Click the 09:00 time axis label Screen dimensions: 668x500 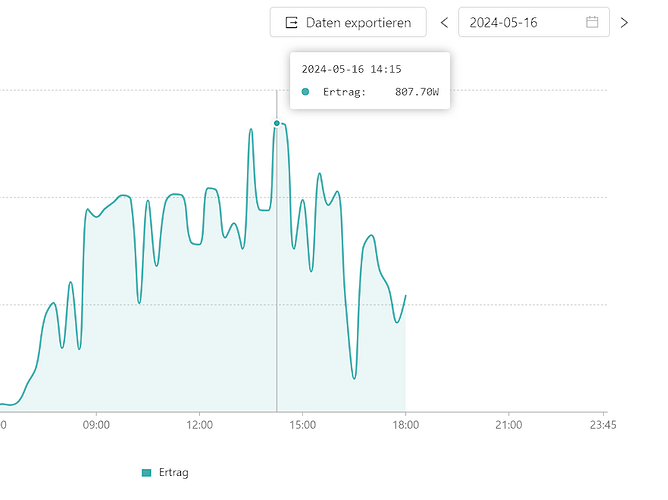tap(96, 425)
